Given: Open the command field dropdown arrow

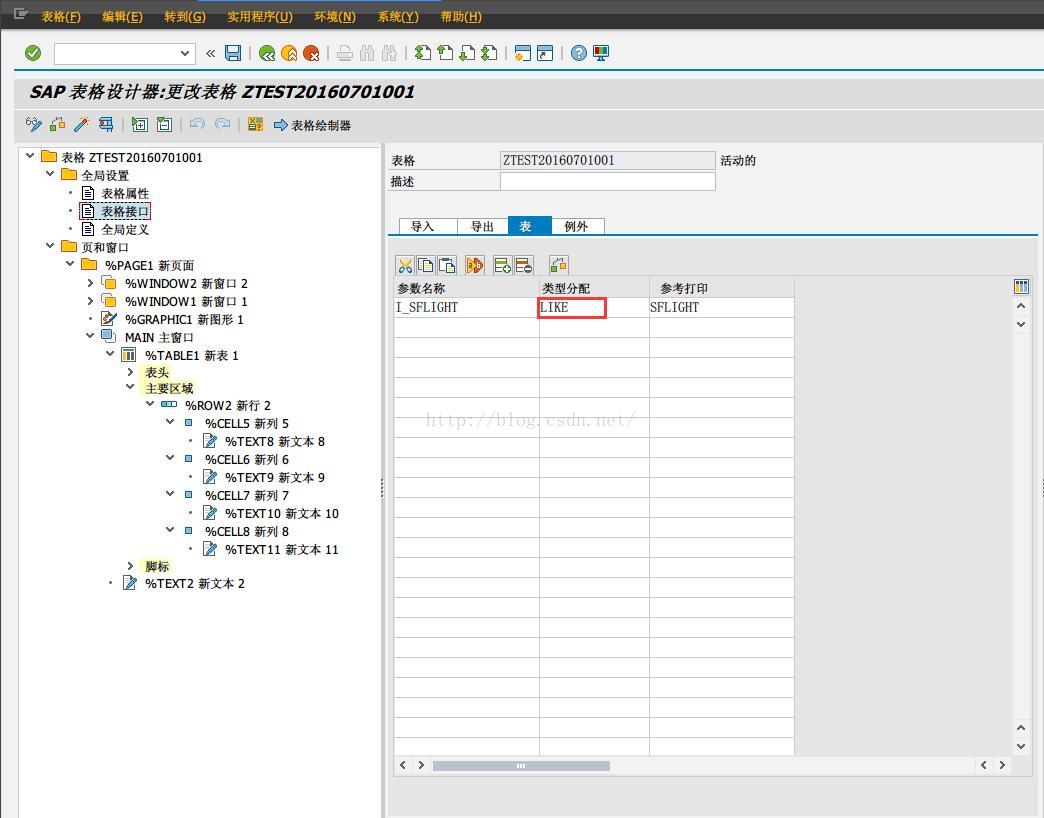Looking at the screenshot, I should tap(185, 53).
